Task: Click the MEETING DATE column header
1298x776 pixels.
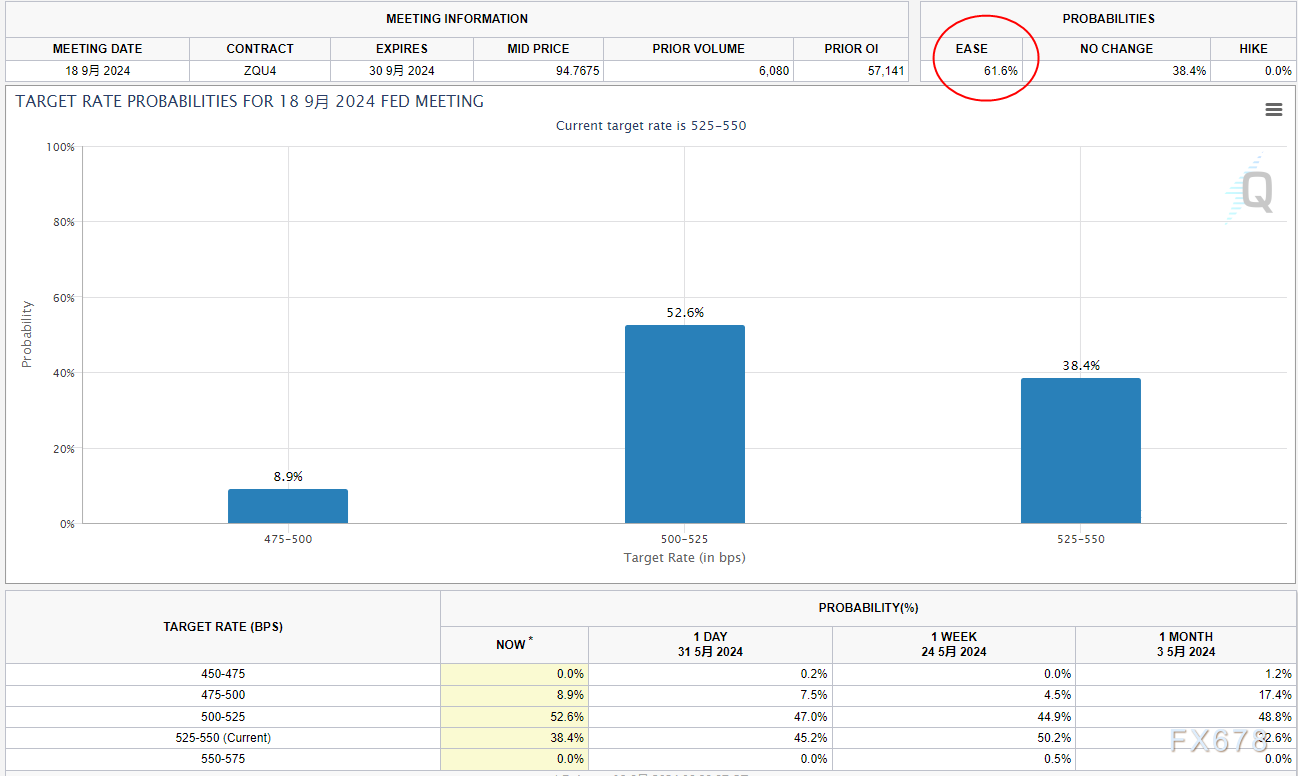Action: 97,49
